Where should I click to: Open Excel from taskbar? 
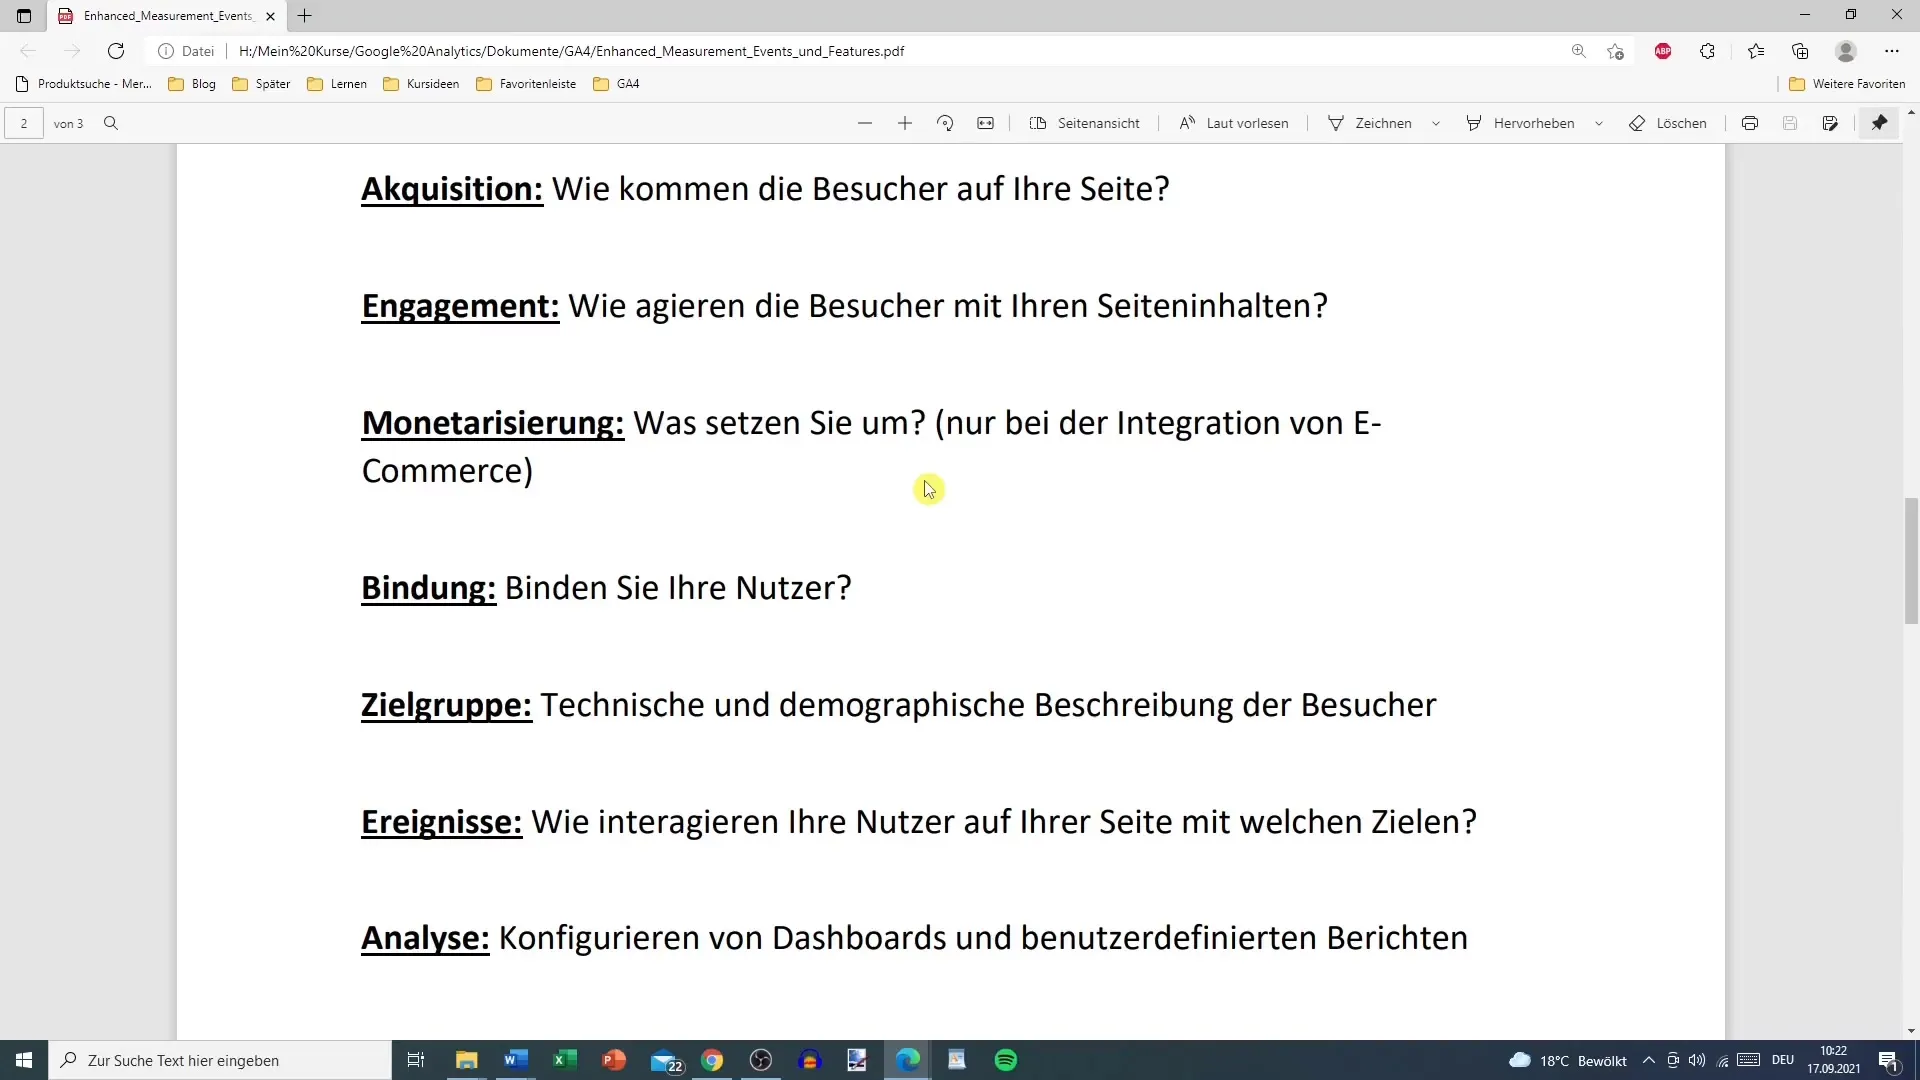point(565,1060)
